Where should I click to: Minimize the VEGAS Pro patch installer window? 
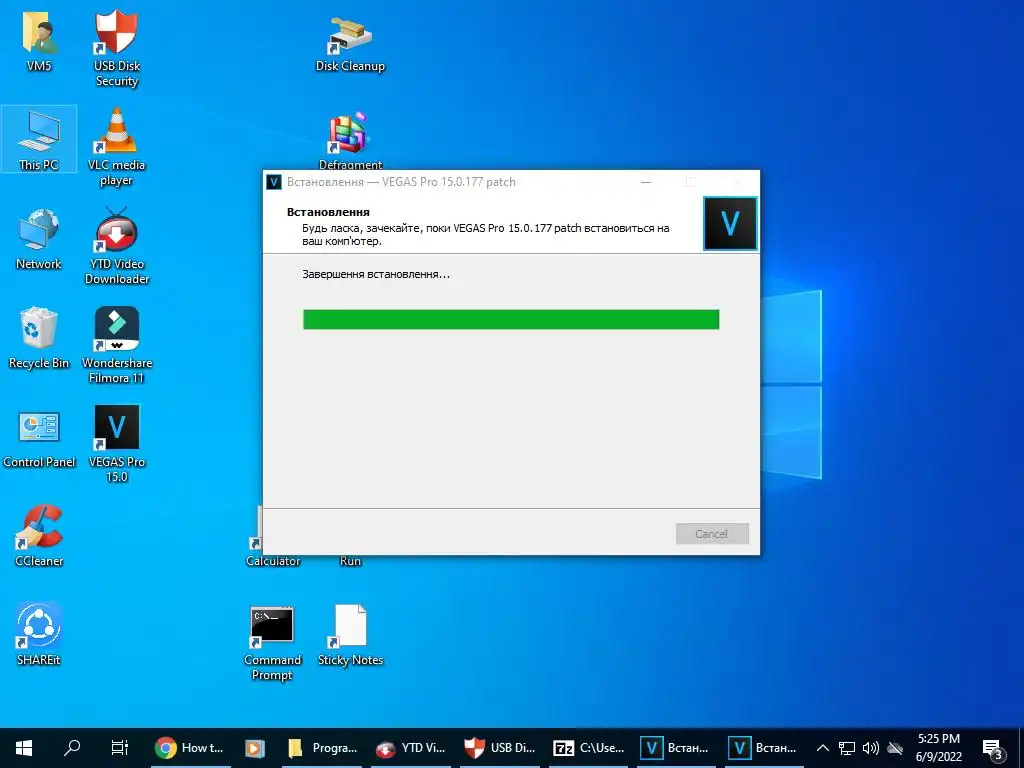pos(646,182)
